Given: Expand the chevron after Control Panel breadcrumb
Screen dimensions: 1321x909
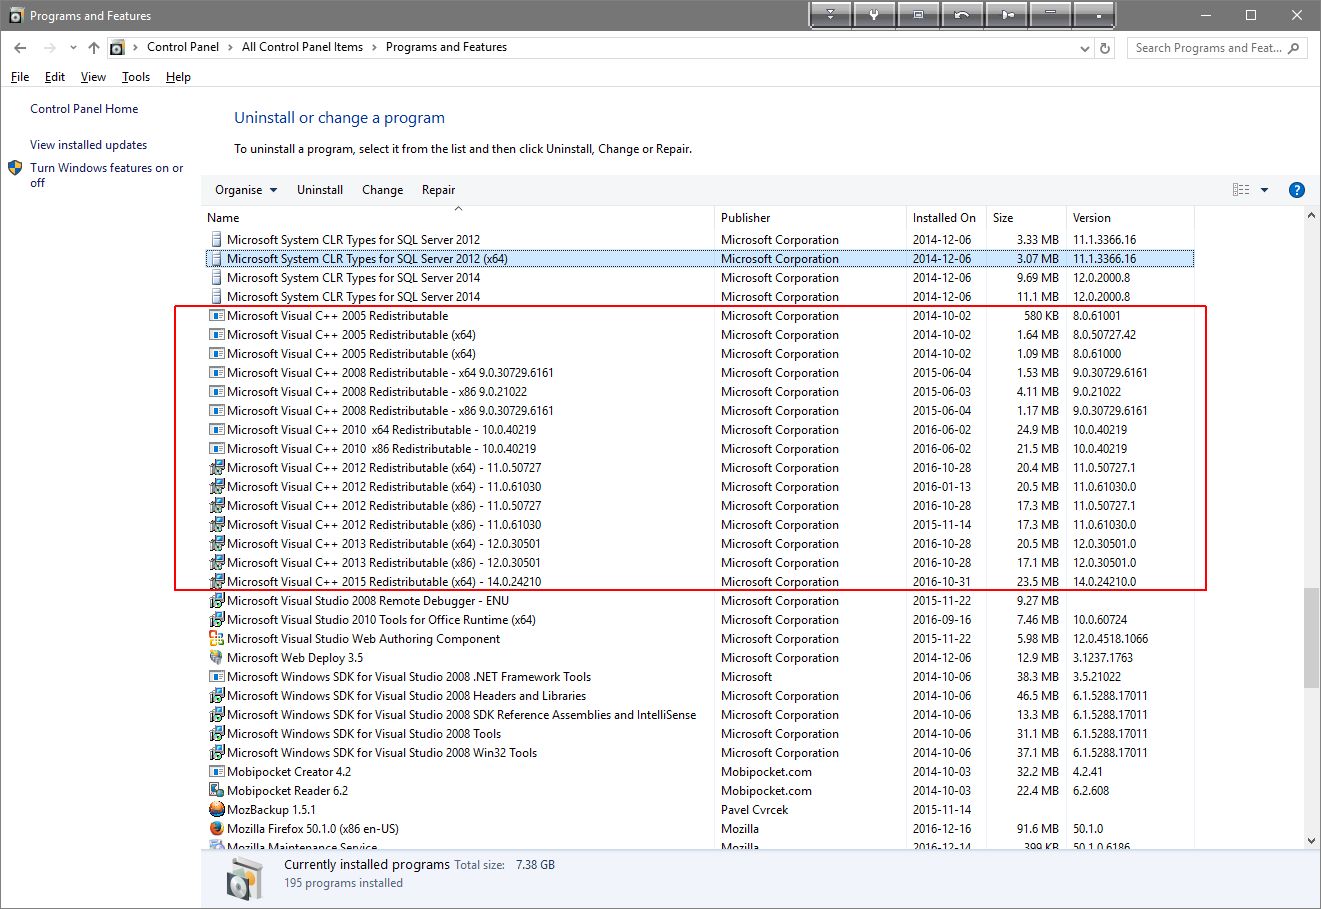Looking at the screenshot, I should tap(230, 47).
